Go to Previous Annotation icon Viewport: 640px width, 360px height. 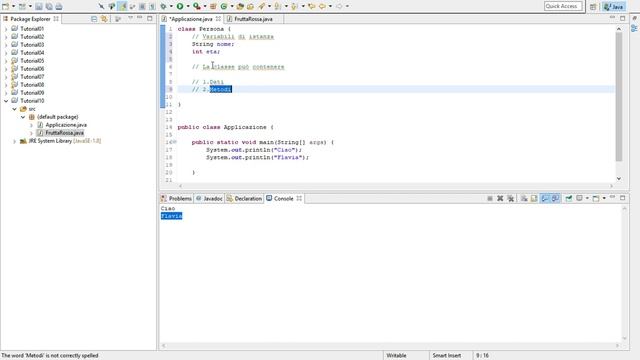click(294, 6)
